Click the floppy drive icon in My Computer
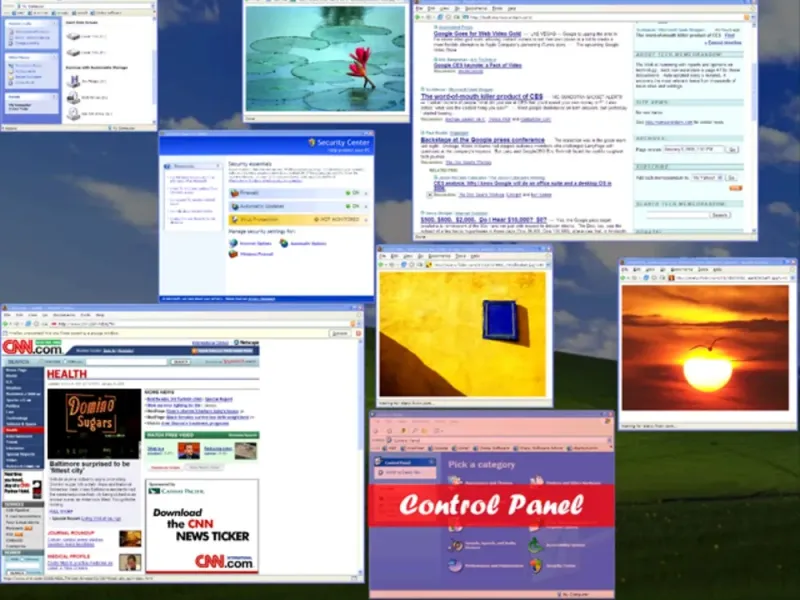Image resolution: width=800 pixels, height=600 pixels. [x=73, y=81]
